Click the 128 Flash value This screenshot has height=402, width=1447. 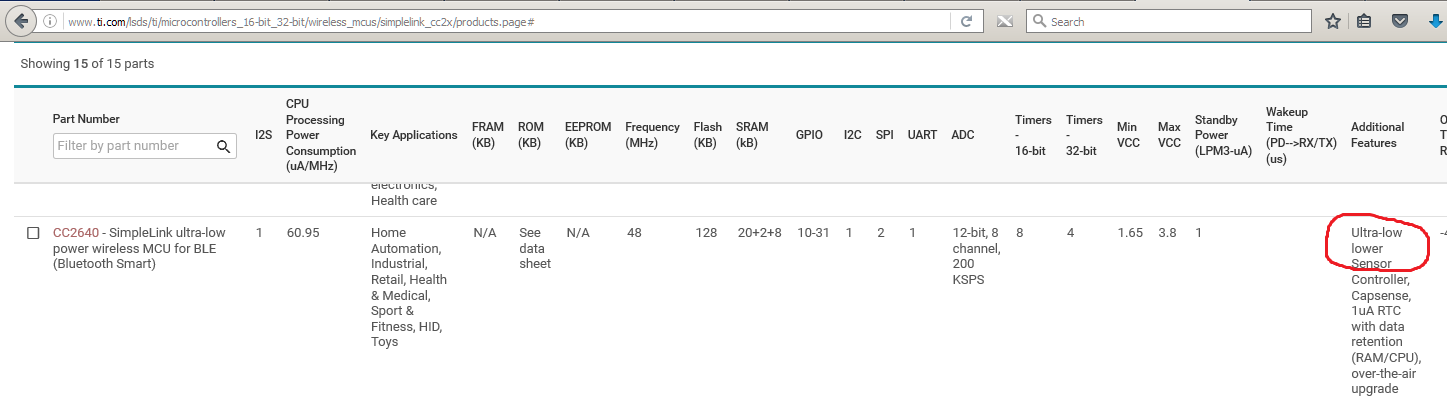click(x=706, y=233)
